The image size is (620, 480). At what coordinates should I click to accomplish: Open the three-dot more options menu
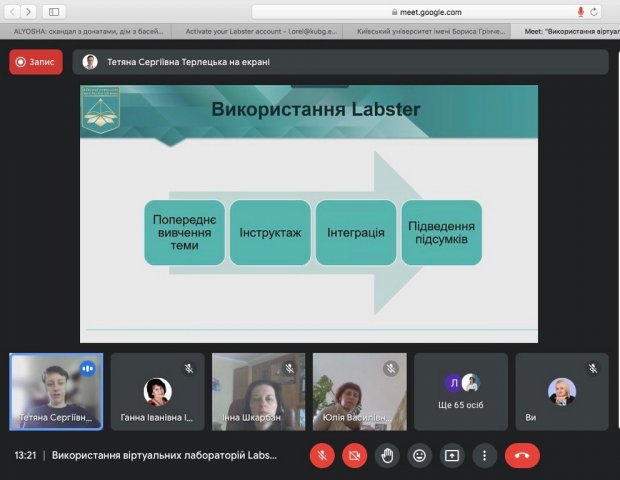pyautogui.click(x=484, y=455)
